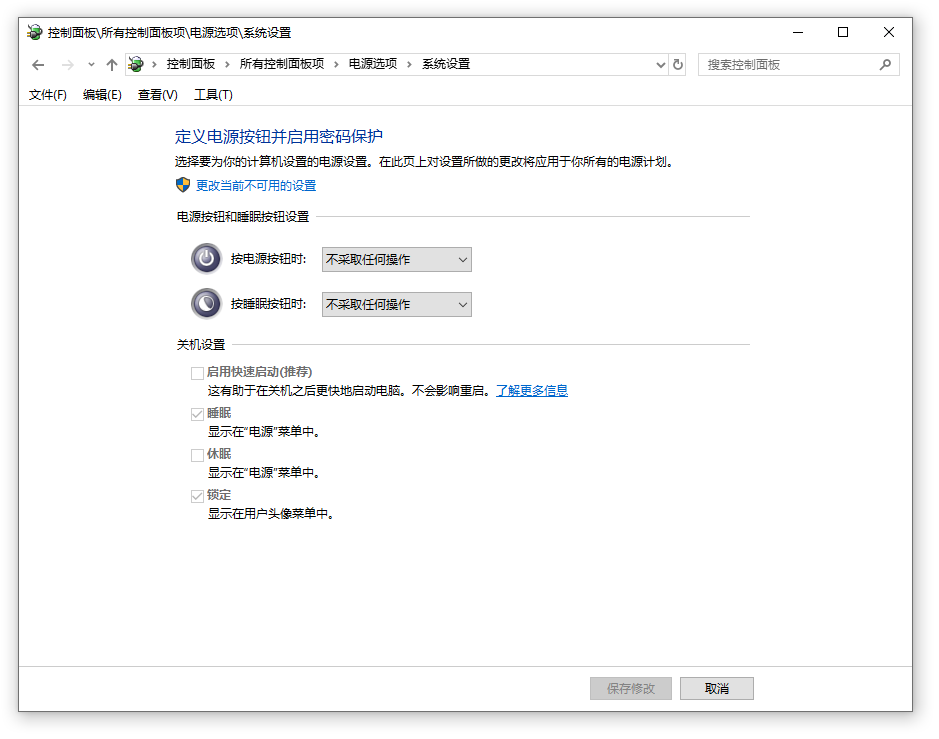Click the recent locations down chevron

coord(91,65)
